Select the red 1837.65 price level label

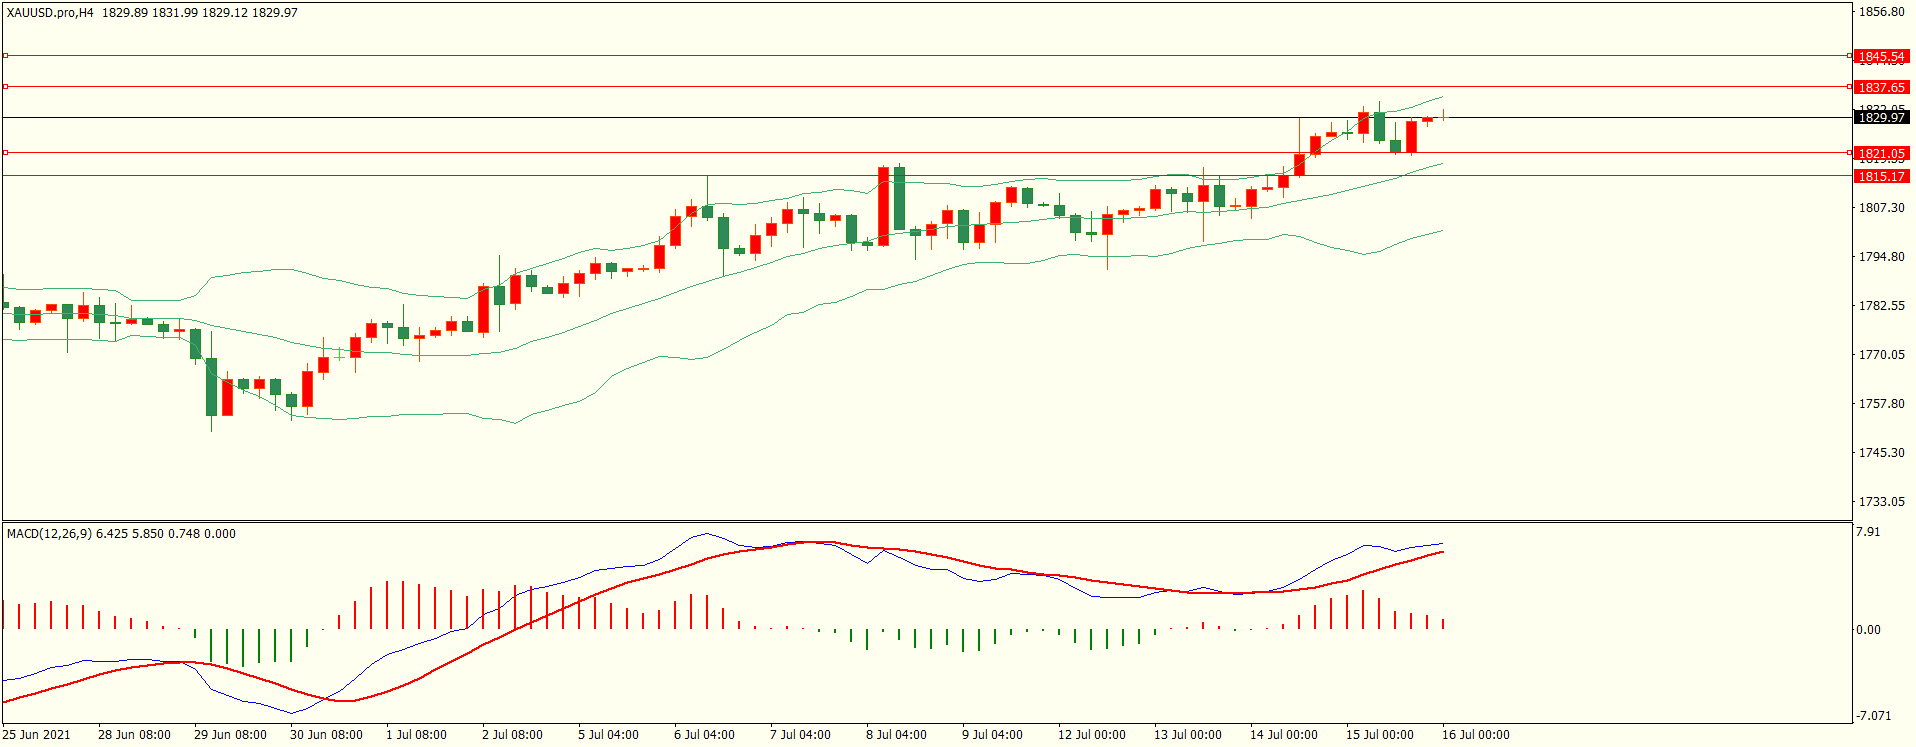pos(1881,88)
